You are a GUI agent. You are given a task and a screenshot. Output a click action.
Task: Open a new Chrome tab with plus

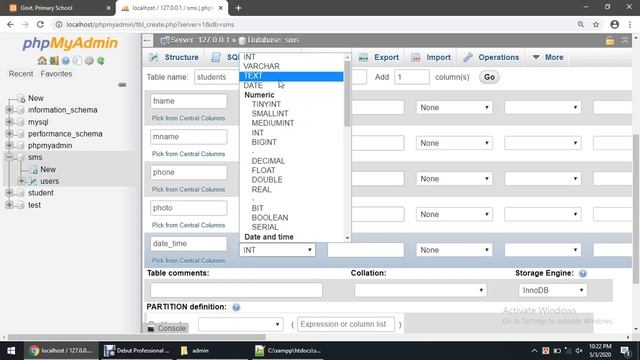[238, 8]
